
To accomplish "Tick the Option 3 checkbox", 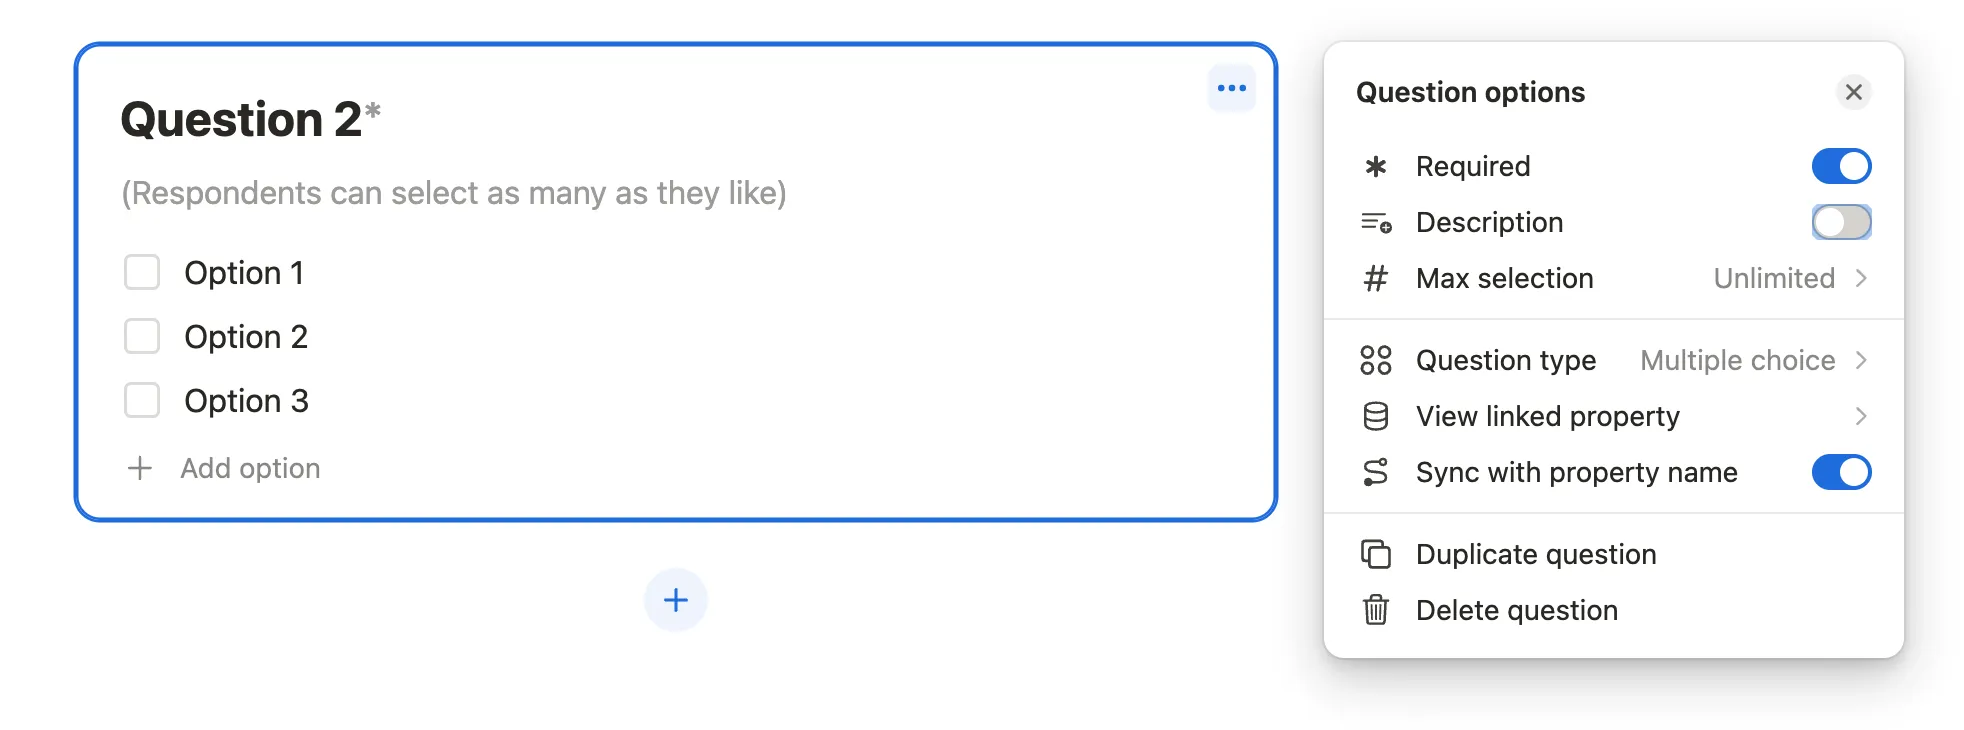I will tap(142, 400).
